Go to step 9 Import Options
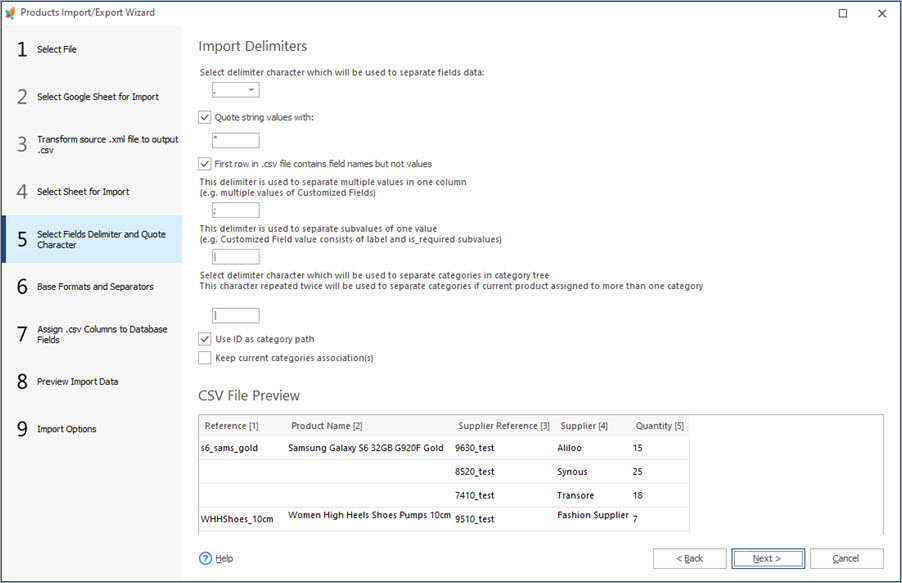Viewport: 902px width, 583px height. point(92,429)
